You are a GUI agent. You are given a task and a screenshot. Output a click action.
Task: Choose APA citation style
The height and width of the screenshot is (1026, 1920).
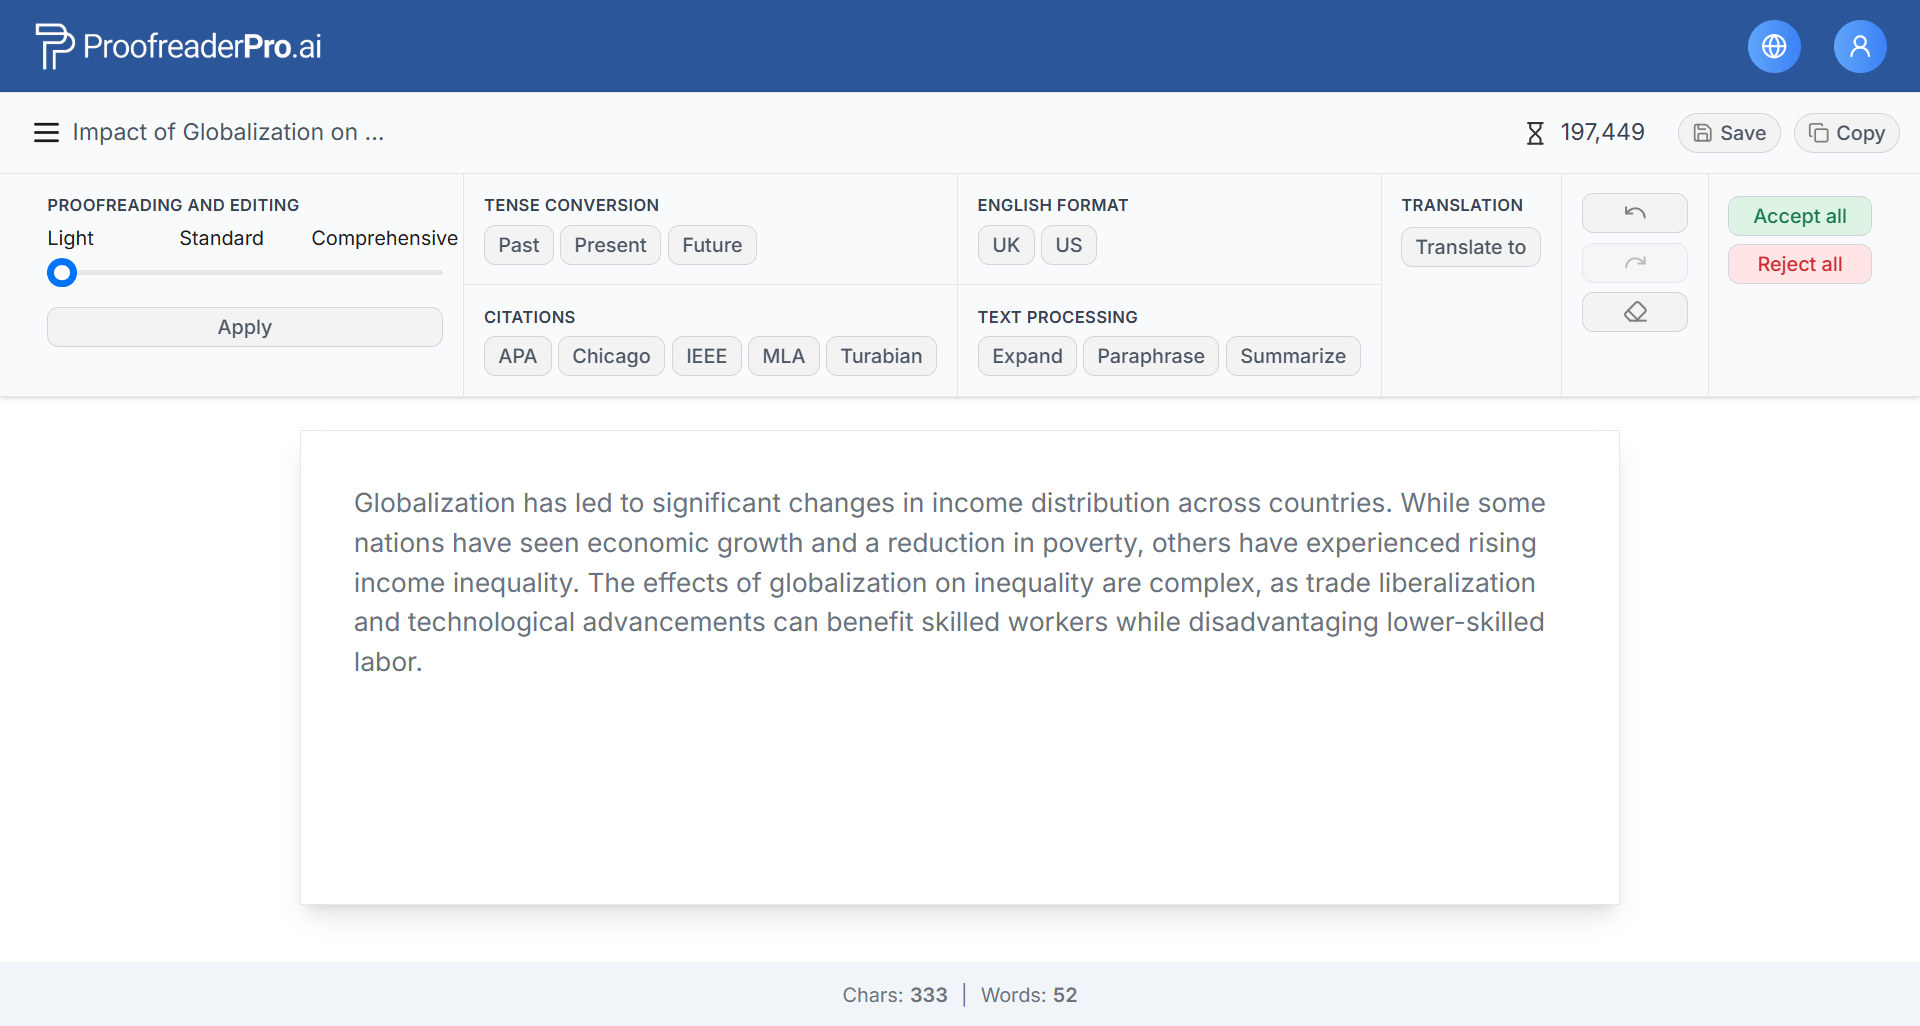coord(517,356)
